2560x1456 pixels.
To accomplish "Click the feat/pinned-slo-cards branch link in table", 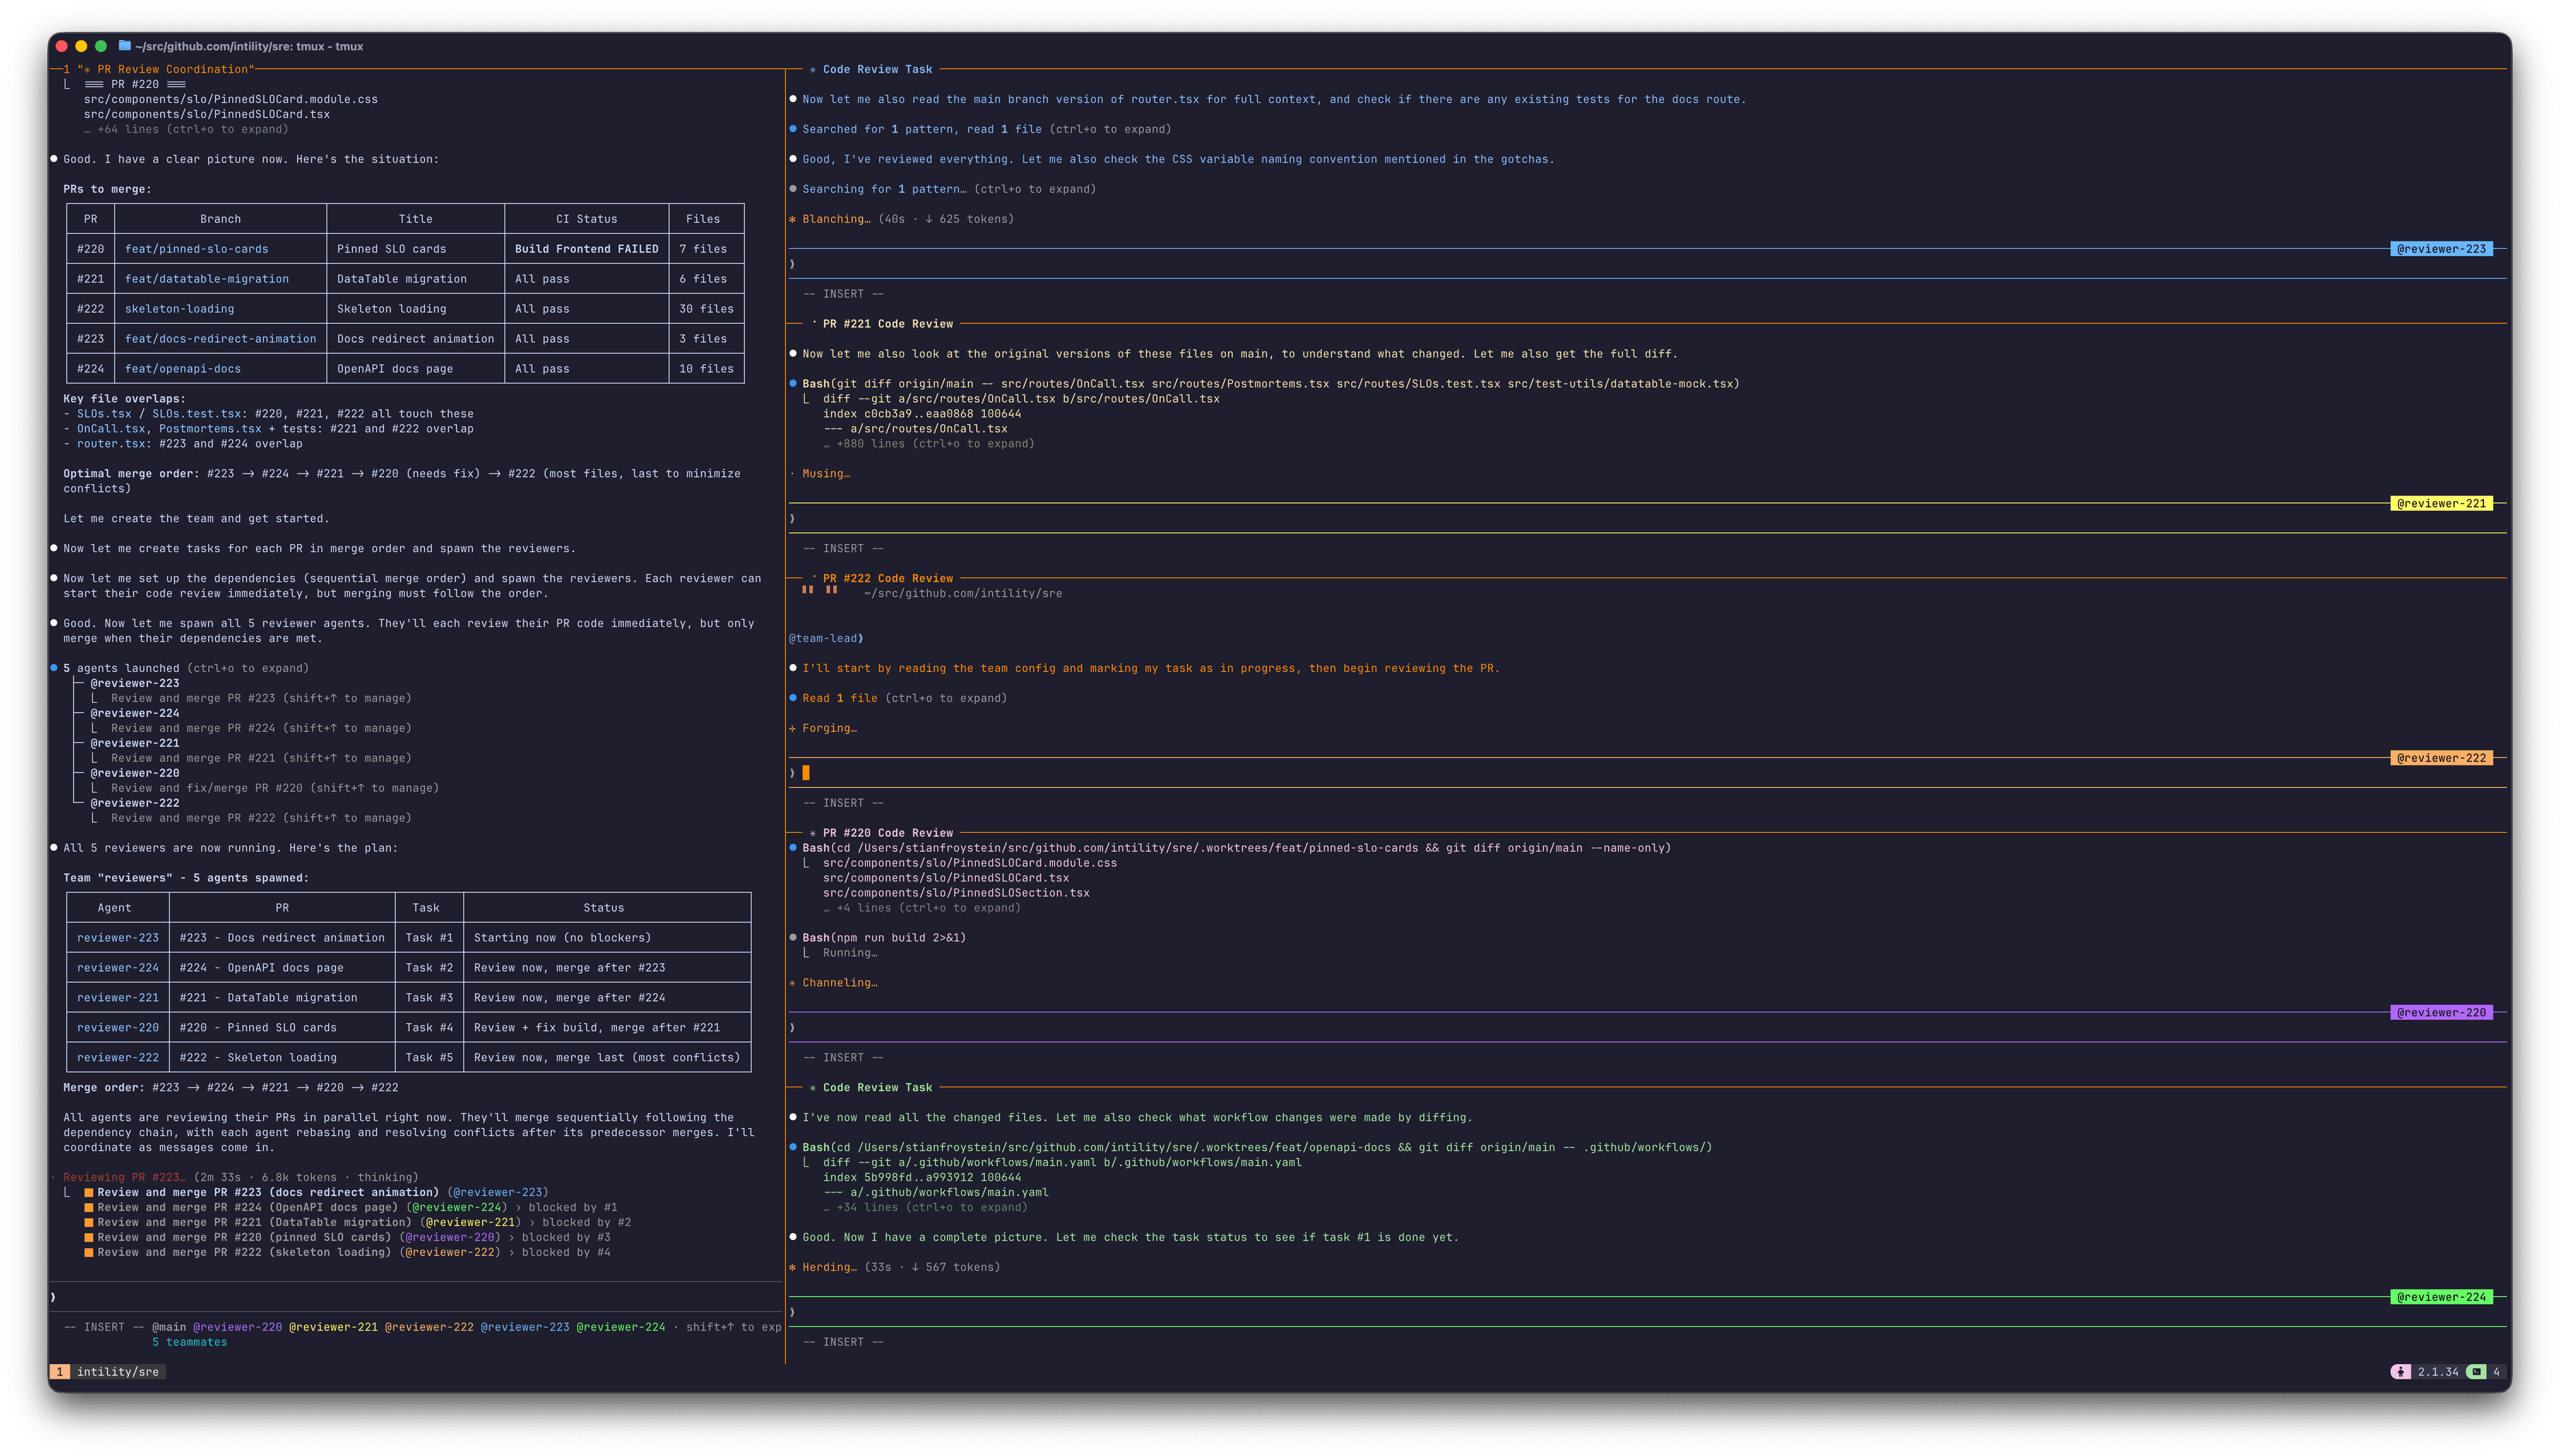I will coord(196,249).
